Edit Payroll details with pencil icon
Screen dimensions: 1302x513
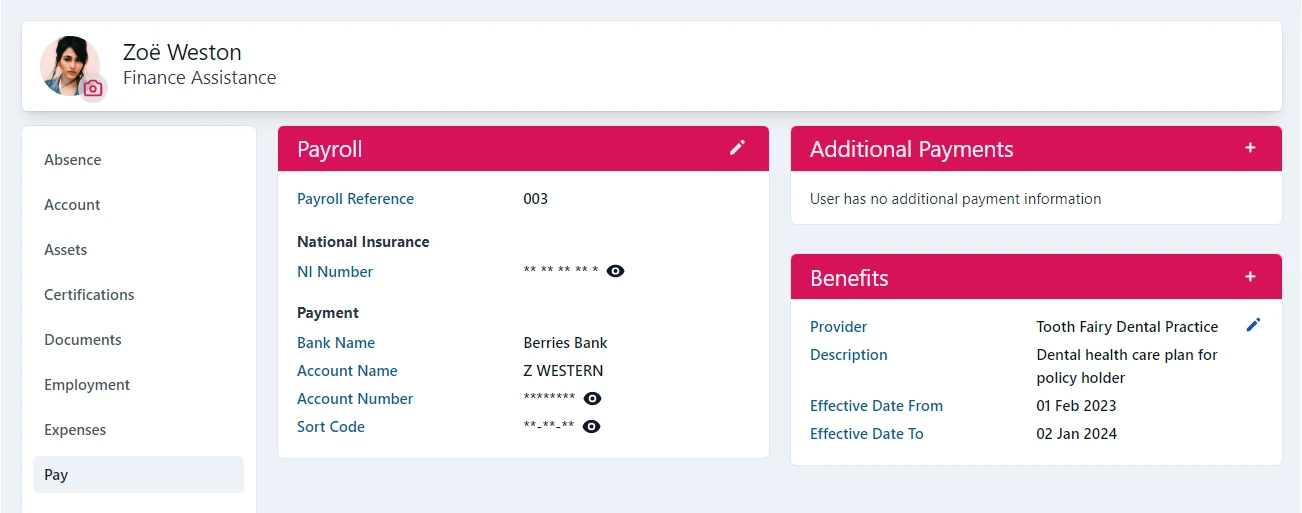coord(737,148)
